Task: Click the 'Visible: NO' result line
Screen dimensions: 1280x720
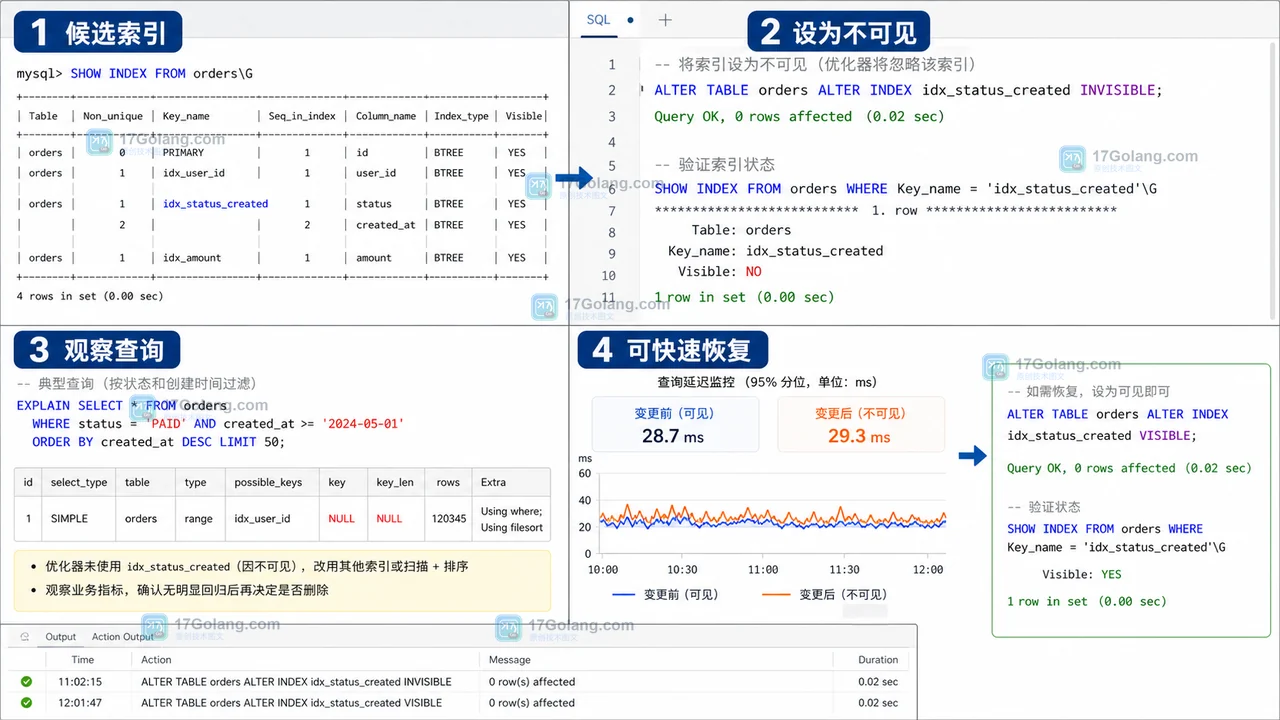Action: tap(719, 271)
